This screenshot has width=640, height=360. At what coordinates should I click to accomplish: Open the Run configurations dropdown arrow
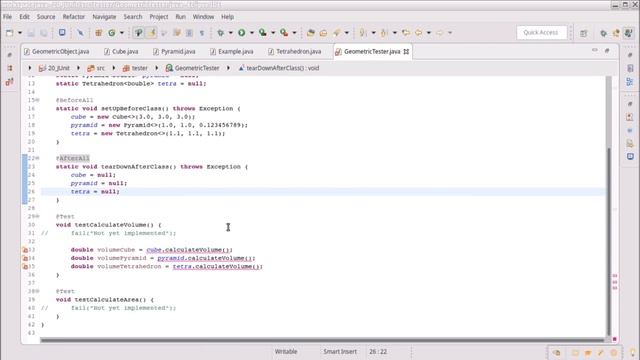(x=251, y=33)
